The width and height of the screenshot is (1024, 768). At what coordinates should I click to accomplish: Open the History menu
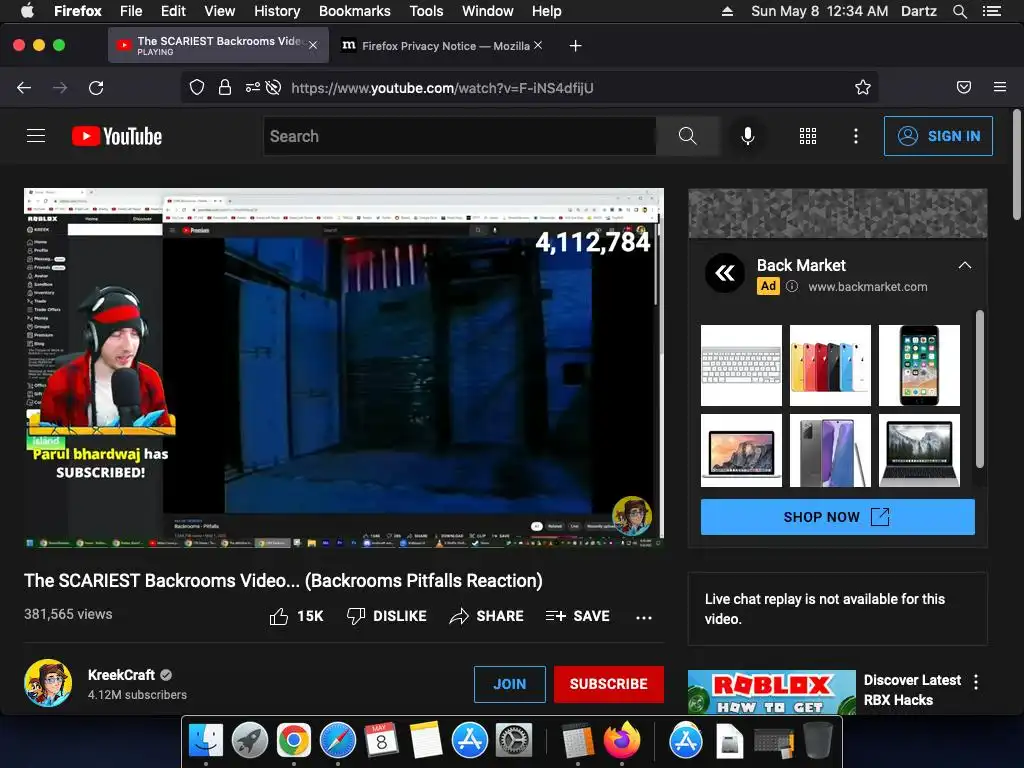point(277,11)
